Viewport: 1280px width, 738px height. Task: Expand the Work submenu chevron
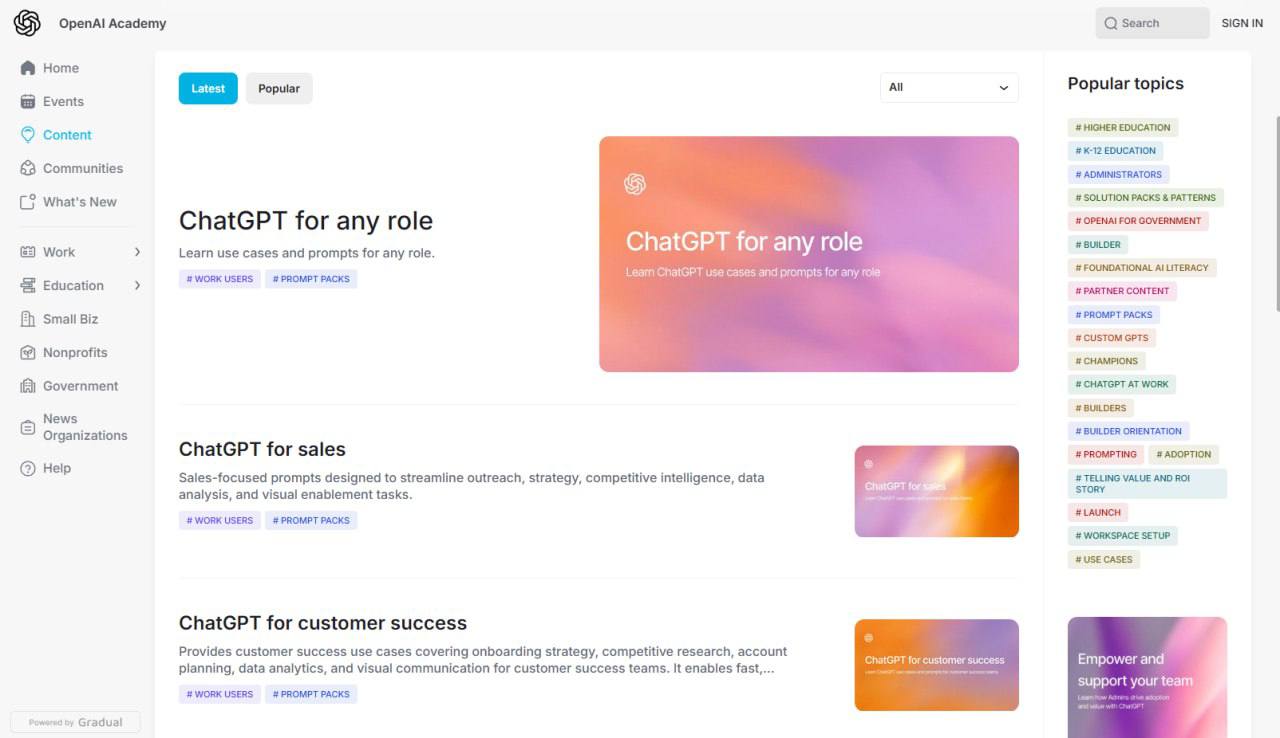[137, 252]
